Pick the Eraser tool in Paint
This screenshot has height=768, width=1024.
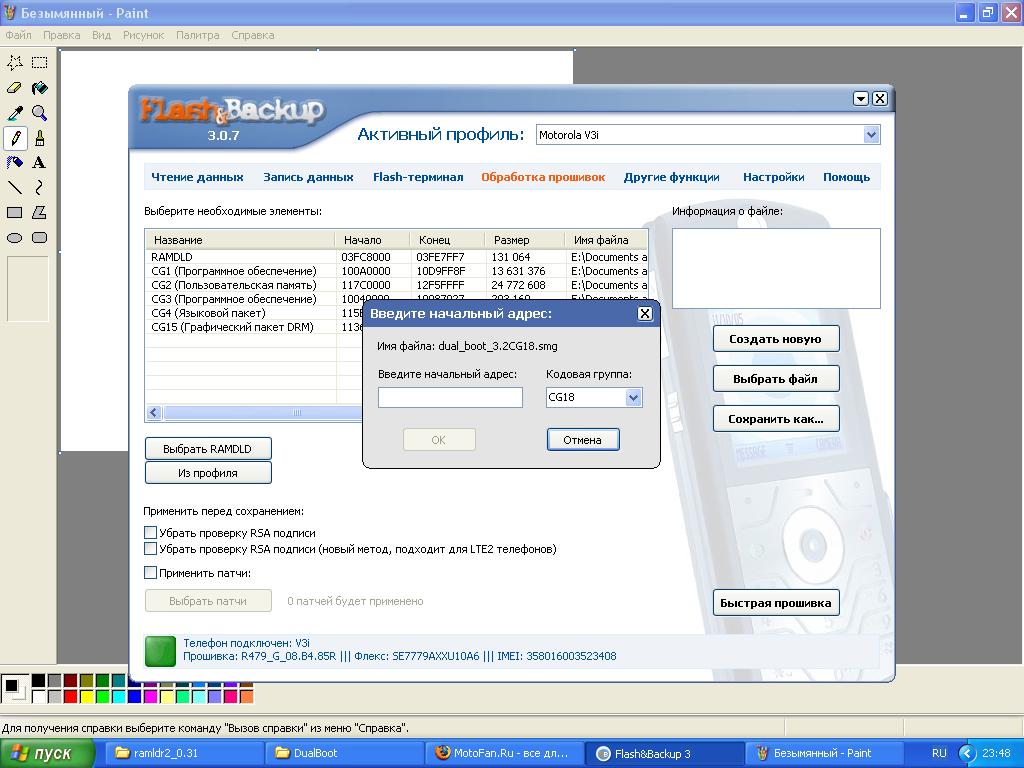click(x=15, y=88)
